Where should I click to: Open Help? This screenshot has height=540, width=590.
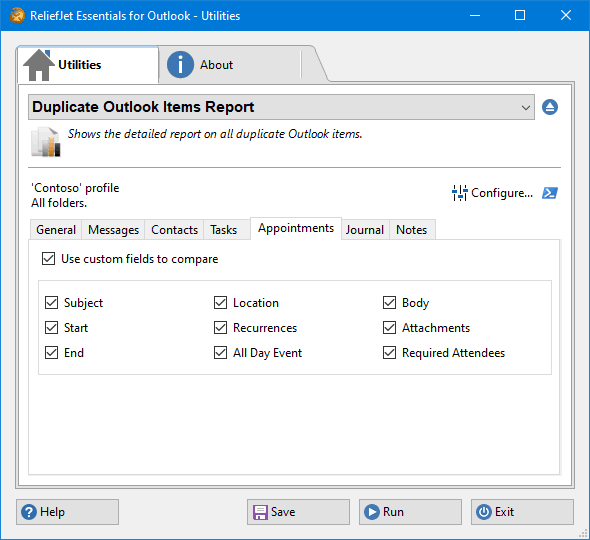(x=67, y=512)
